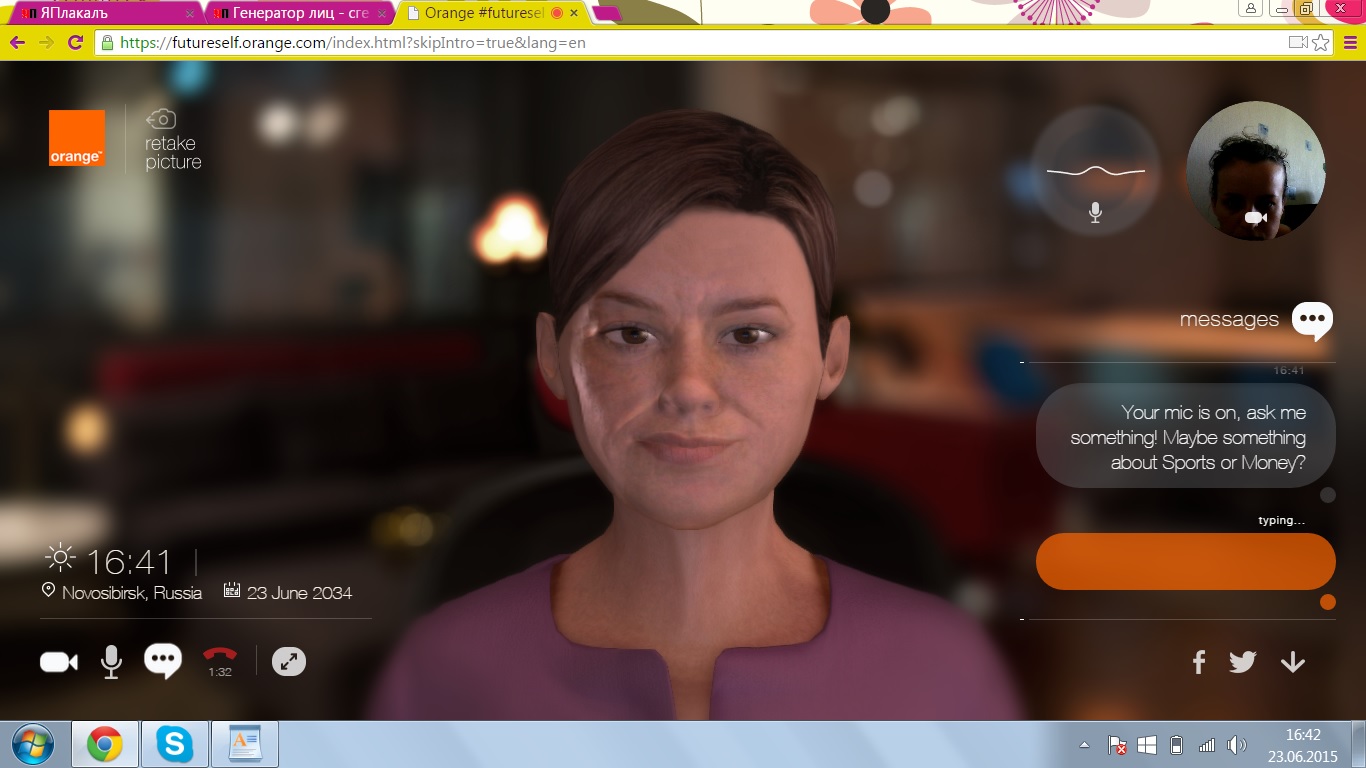1366x768 pixels.
Task: Bookmark page with the star icon
Action: coord(1321,43)
